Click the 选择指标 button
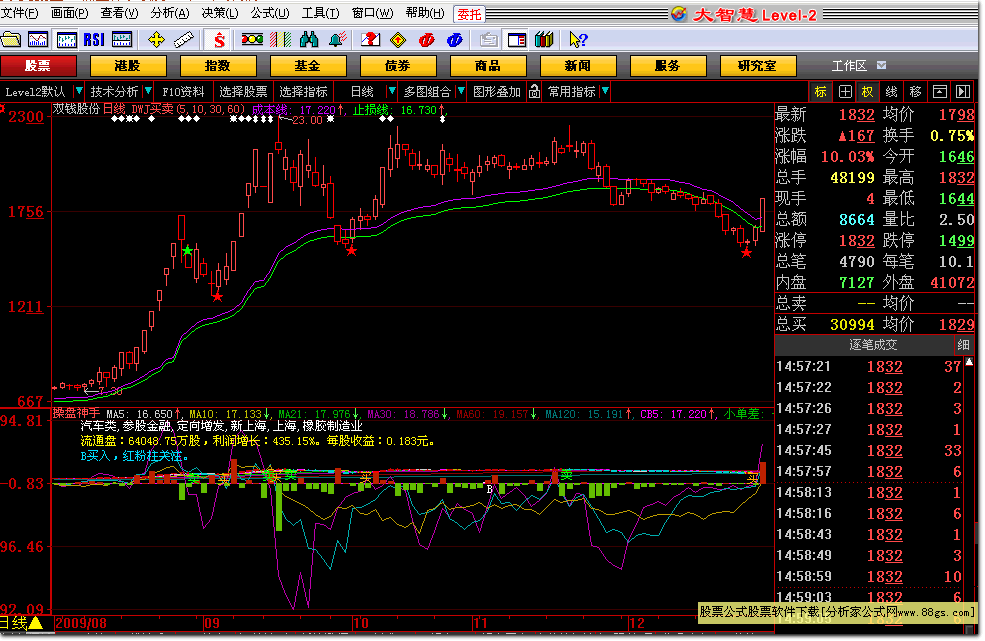 tap(303, 92)
